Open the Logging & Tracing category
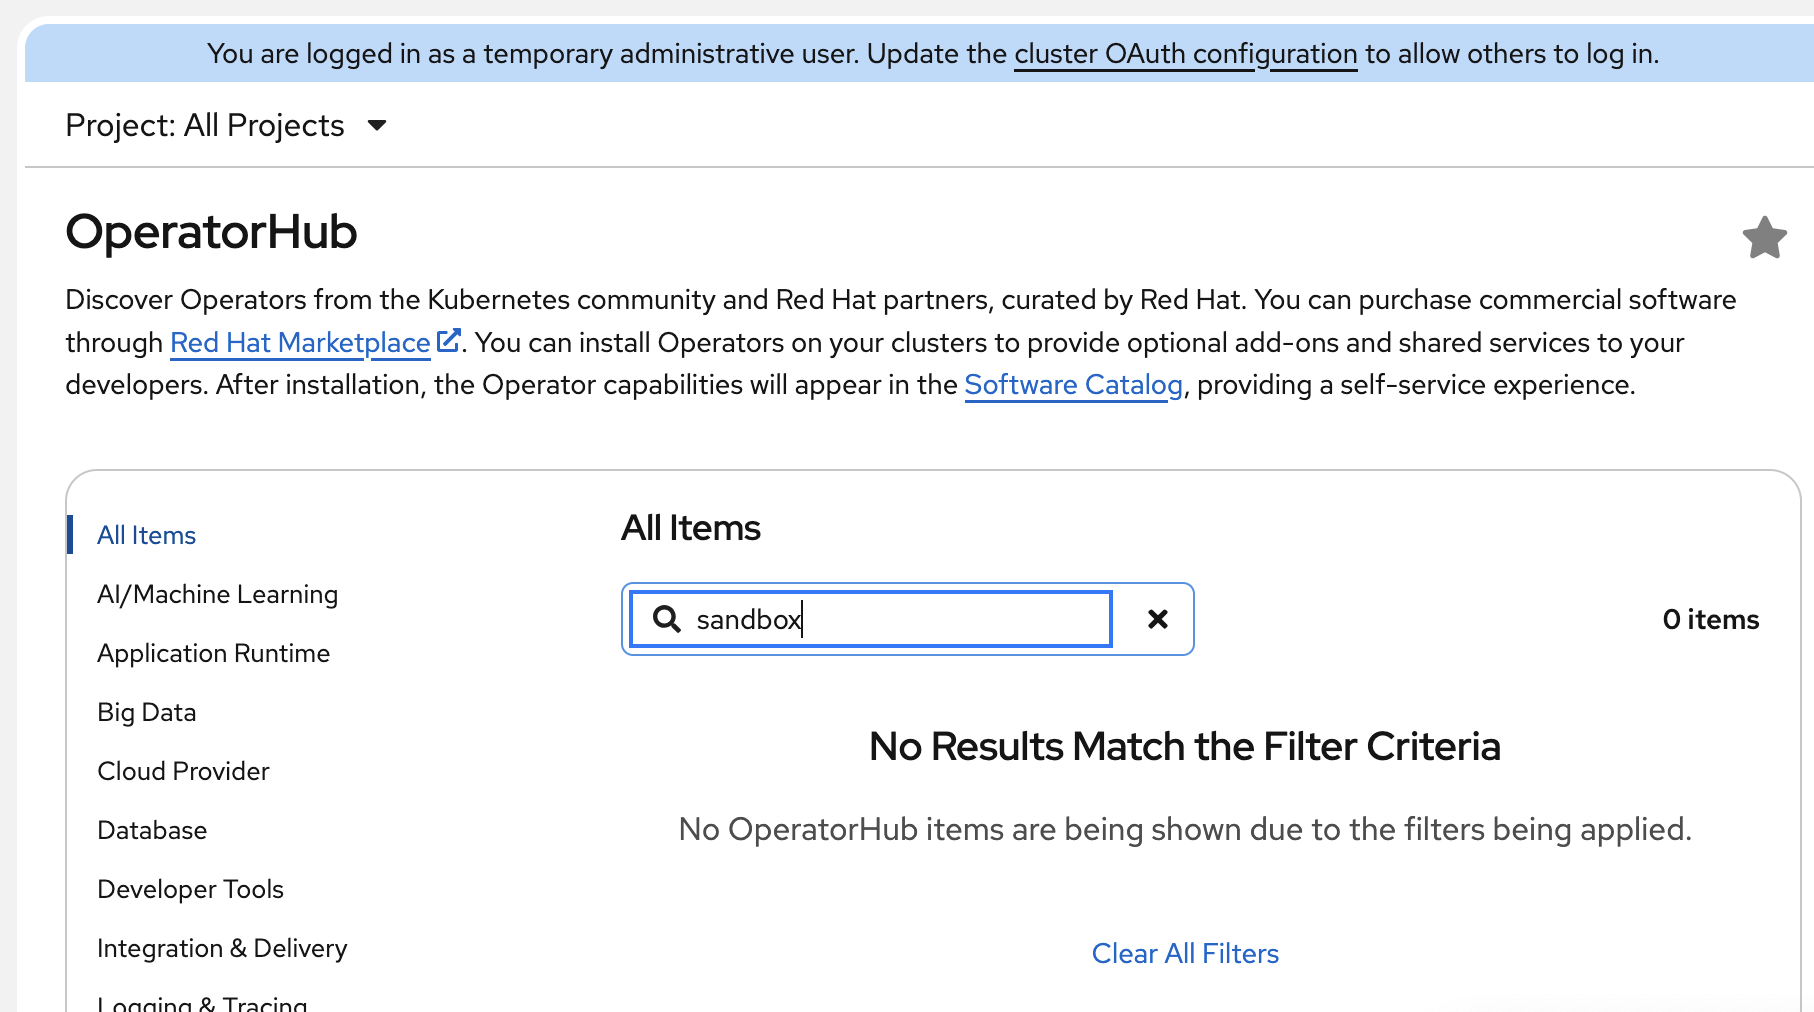This screenshot has height=1012, width=1814. click(202, 1003)
